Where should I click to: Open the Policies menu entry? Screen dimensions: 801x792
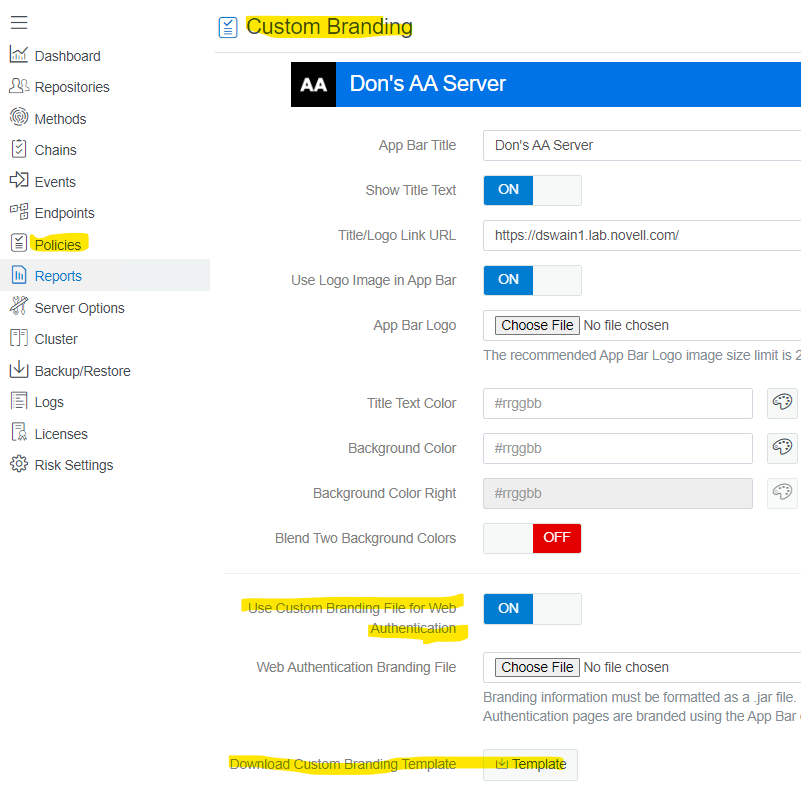click(x=60, y=244)
